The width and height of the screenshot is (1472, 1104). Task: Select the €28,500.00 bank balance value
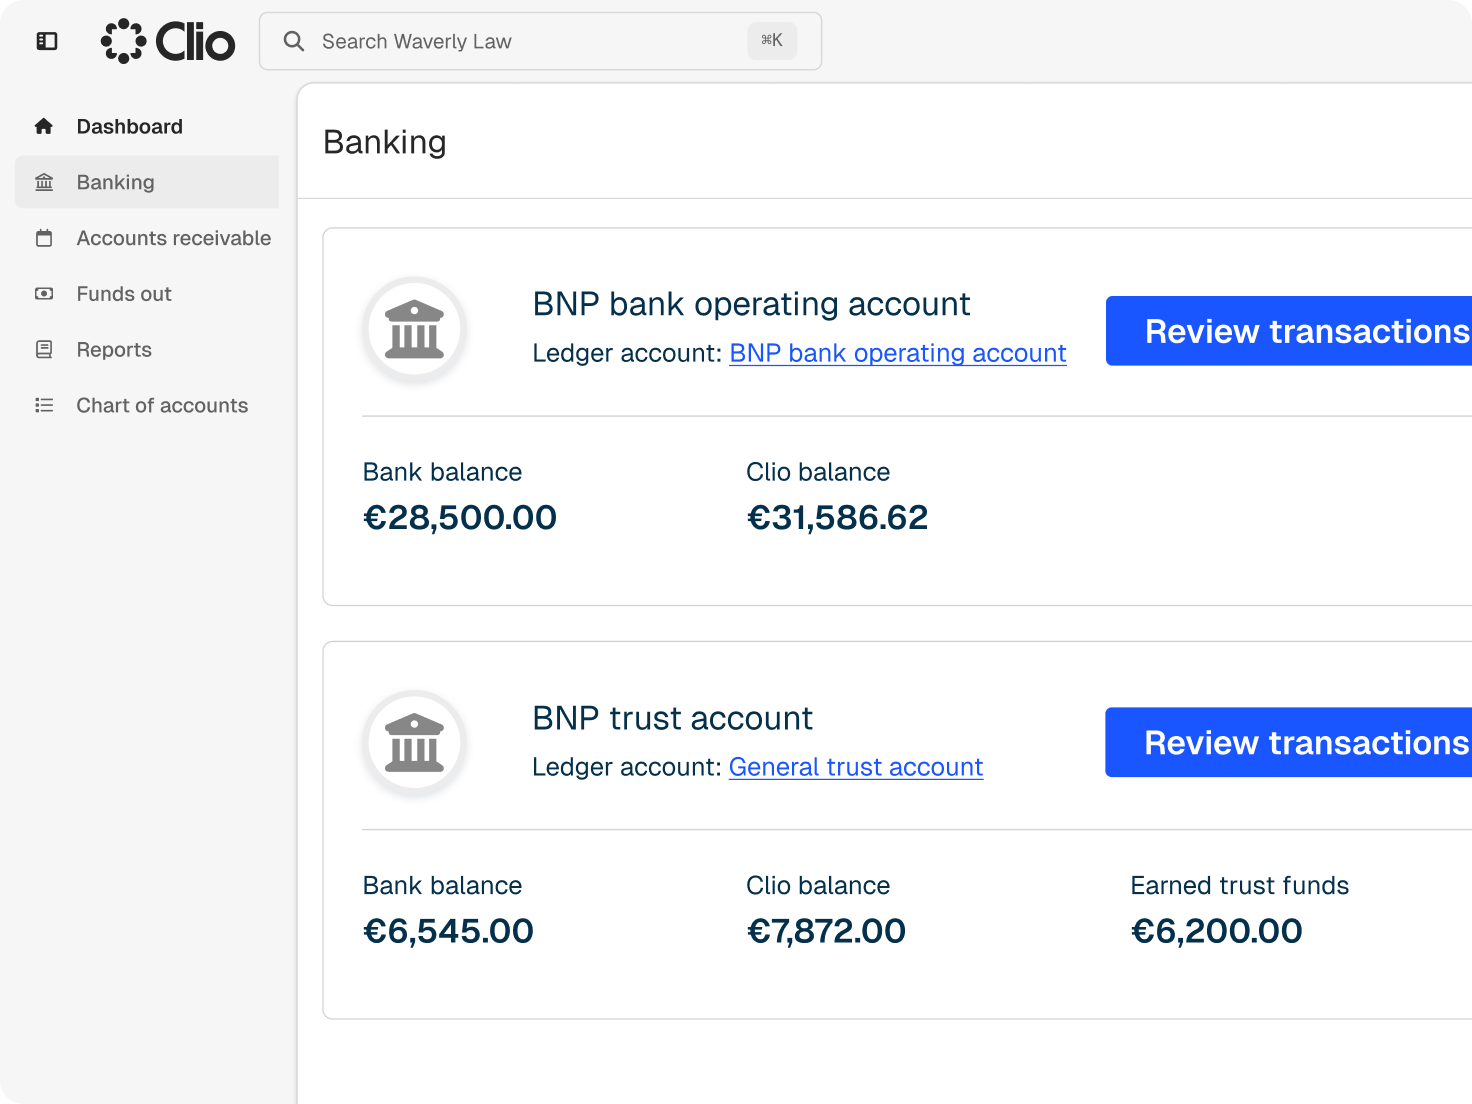coord(460,517)
